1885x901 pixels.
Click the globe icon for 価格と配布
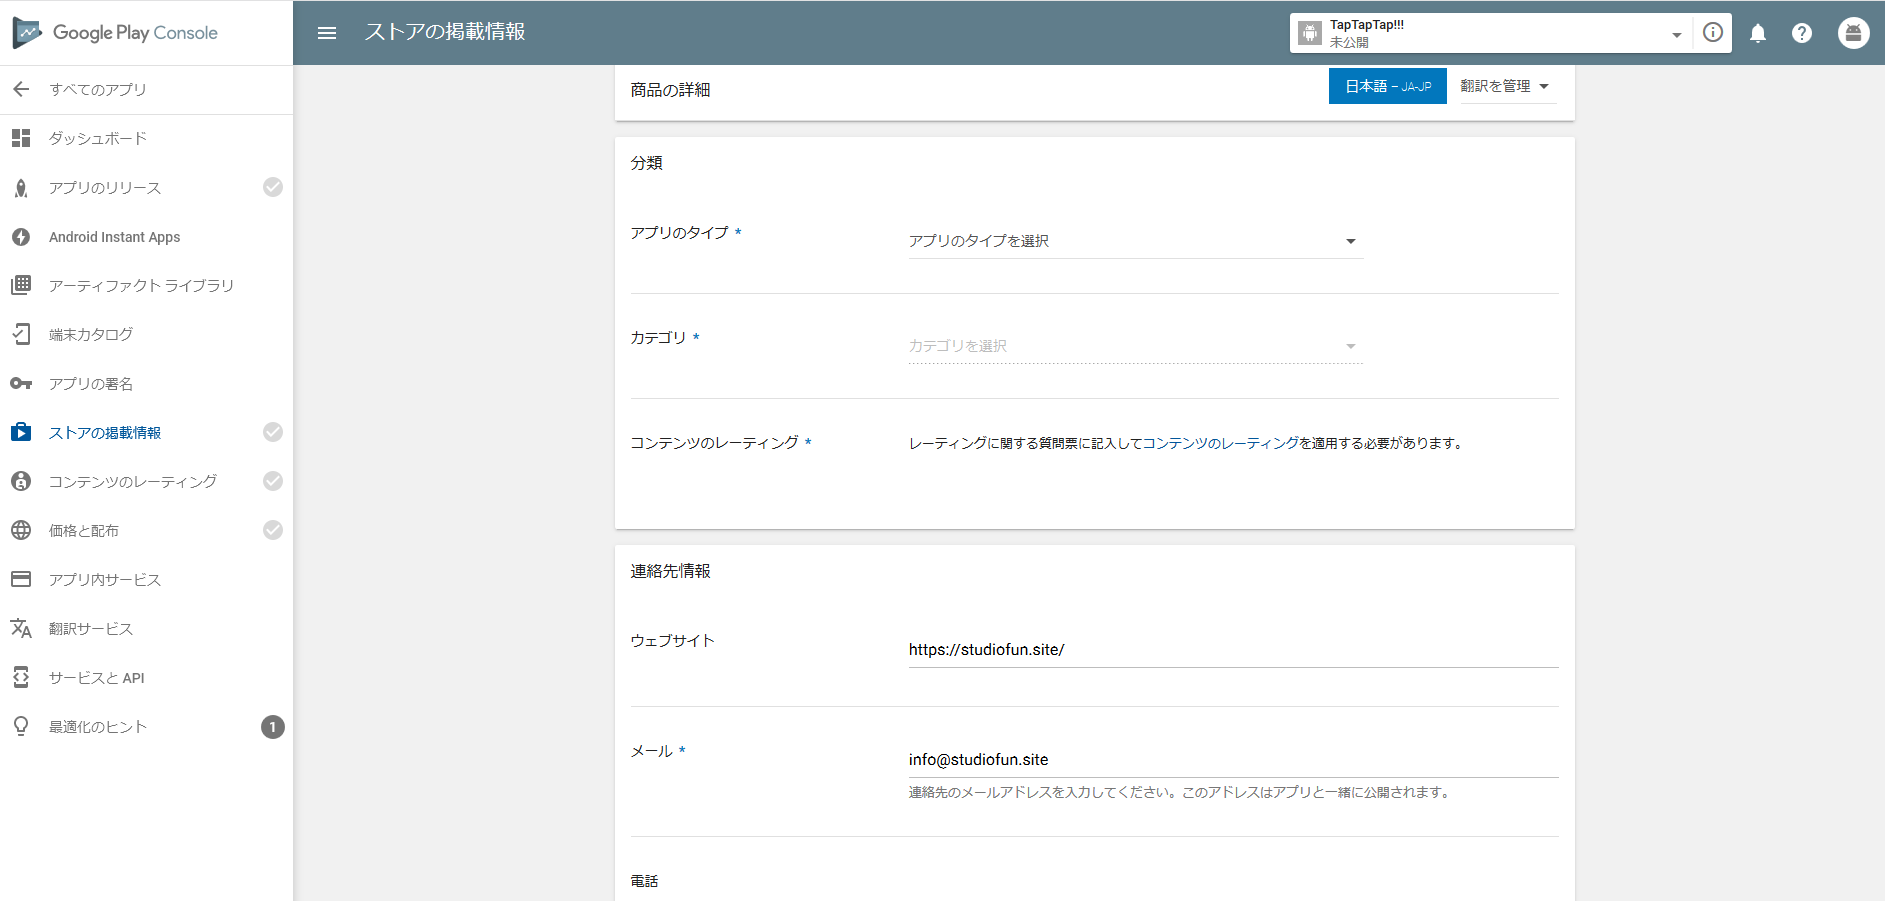pyautogui.click(x=21, y=530)
